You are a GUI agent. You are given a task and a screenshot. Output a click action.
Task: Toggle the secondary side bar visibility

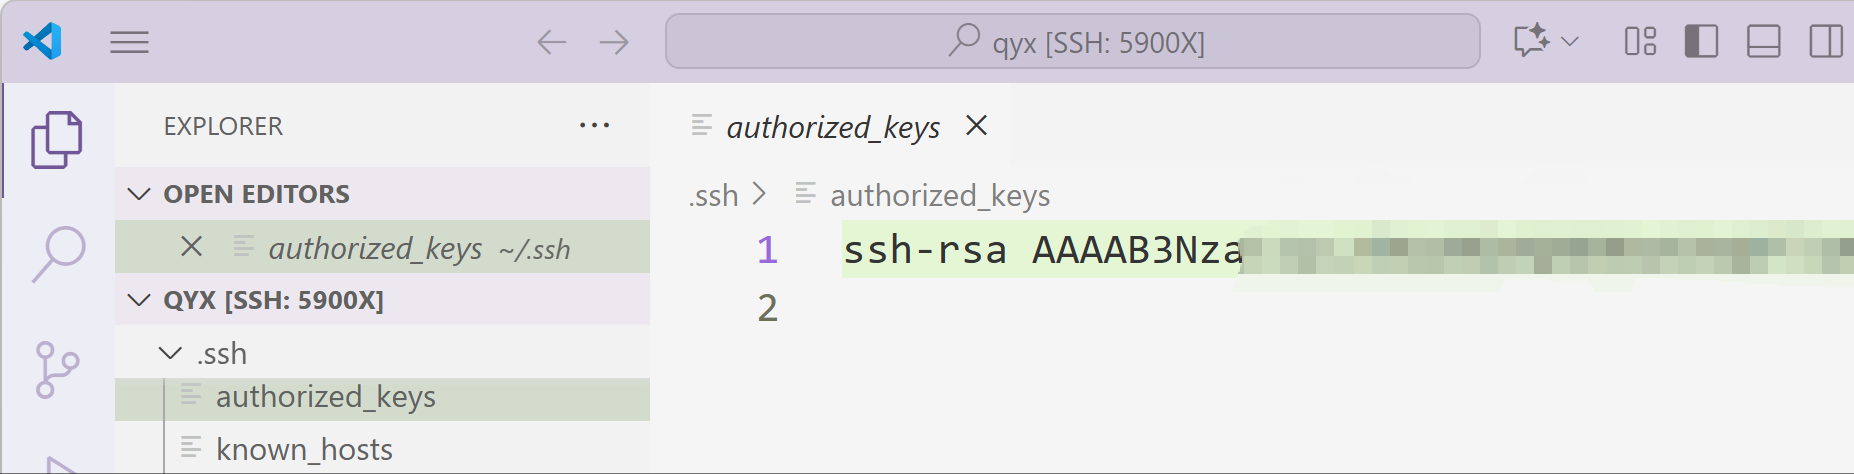pyautogui.click(x=1826, y=41)
